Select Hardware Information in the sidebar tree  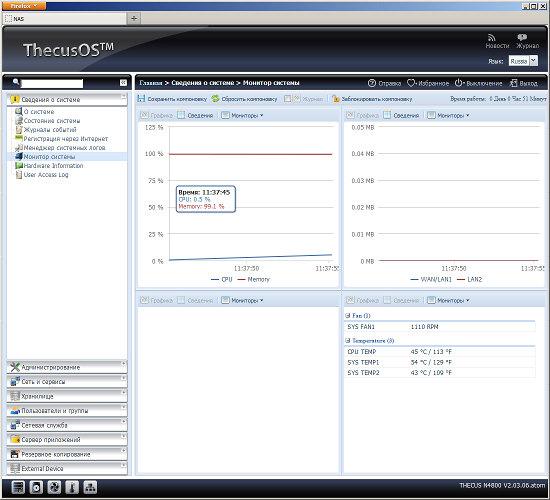53,166
